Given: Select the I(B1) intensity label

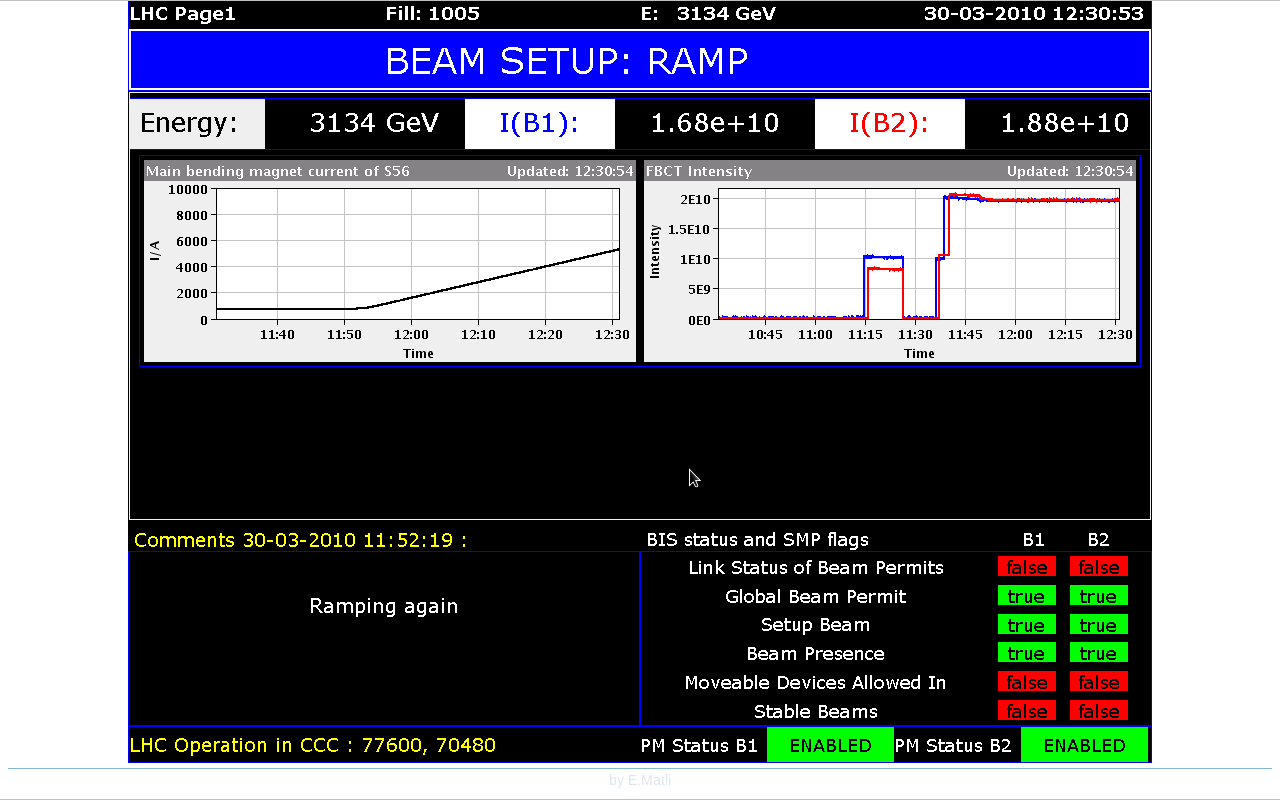Looking at the screenshot, I should 540,123.
